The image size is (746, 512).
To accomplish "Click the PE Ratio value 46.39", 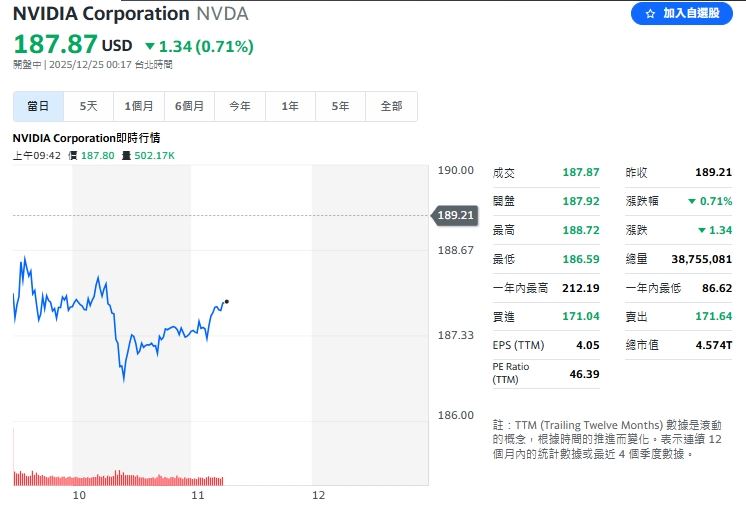I will coord(584,374).
